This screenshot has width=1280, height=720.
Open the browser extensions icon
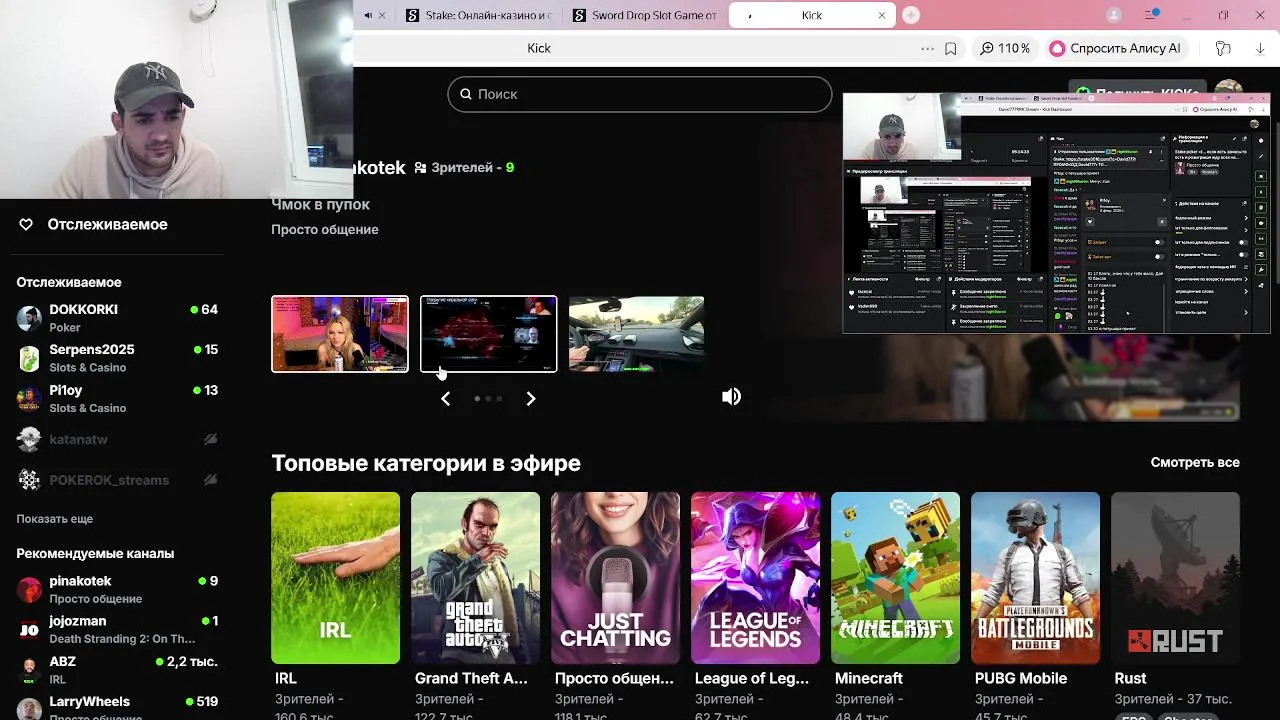click(1222, 48)
